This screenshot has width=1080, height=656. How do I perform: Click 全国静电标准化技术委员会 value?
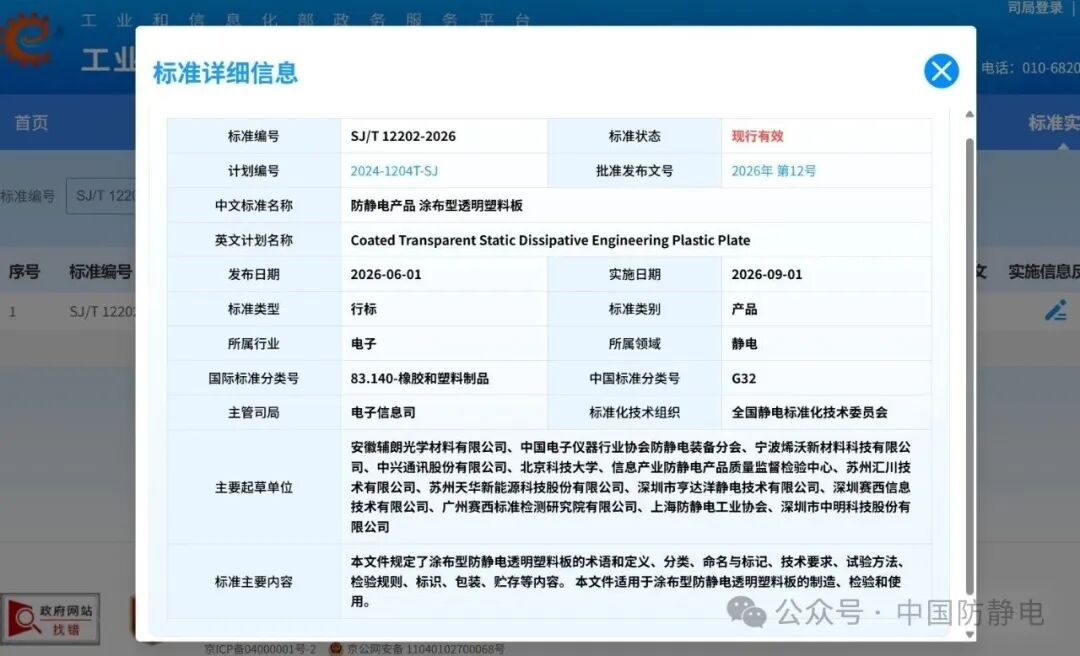coord(809,413)
